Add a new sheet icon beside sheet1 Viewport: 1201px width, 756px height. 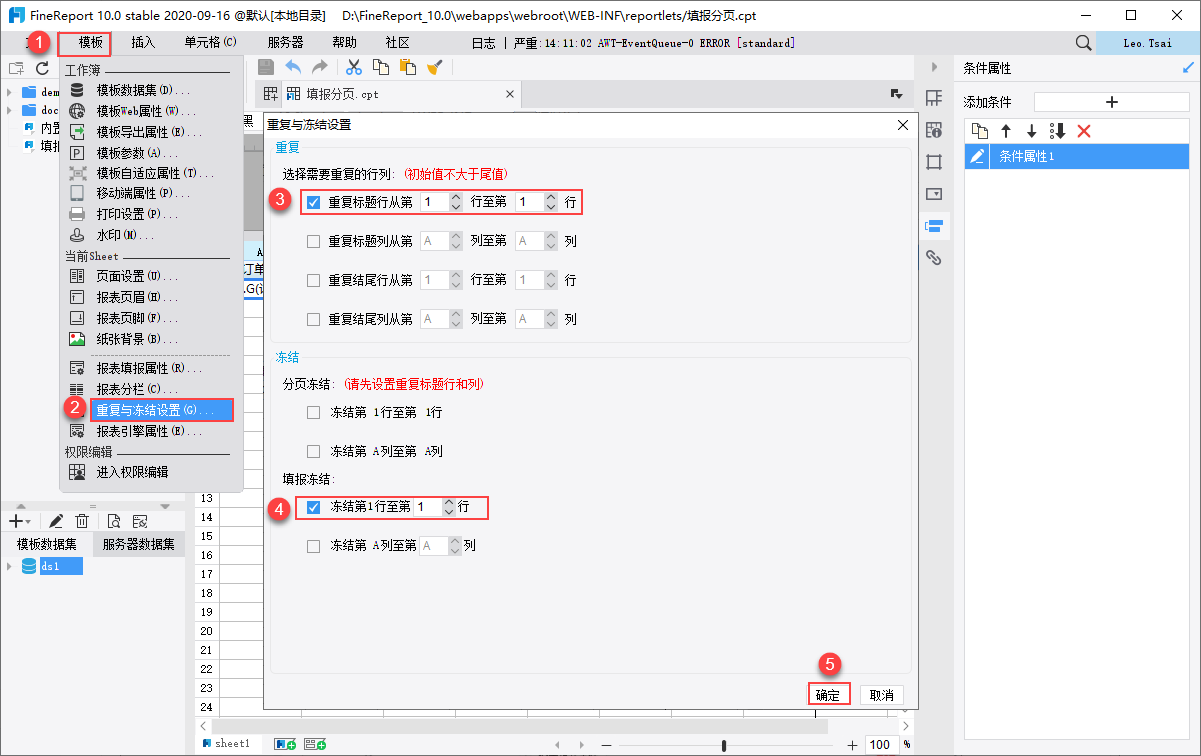(x=284, y=744)
